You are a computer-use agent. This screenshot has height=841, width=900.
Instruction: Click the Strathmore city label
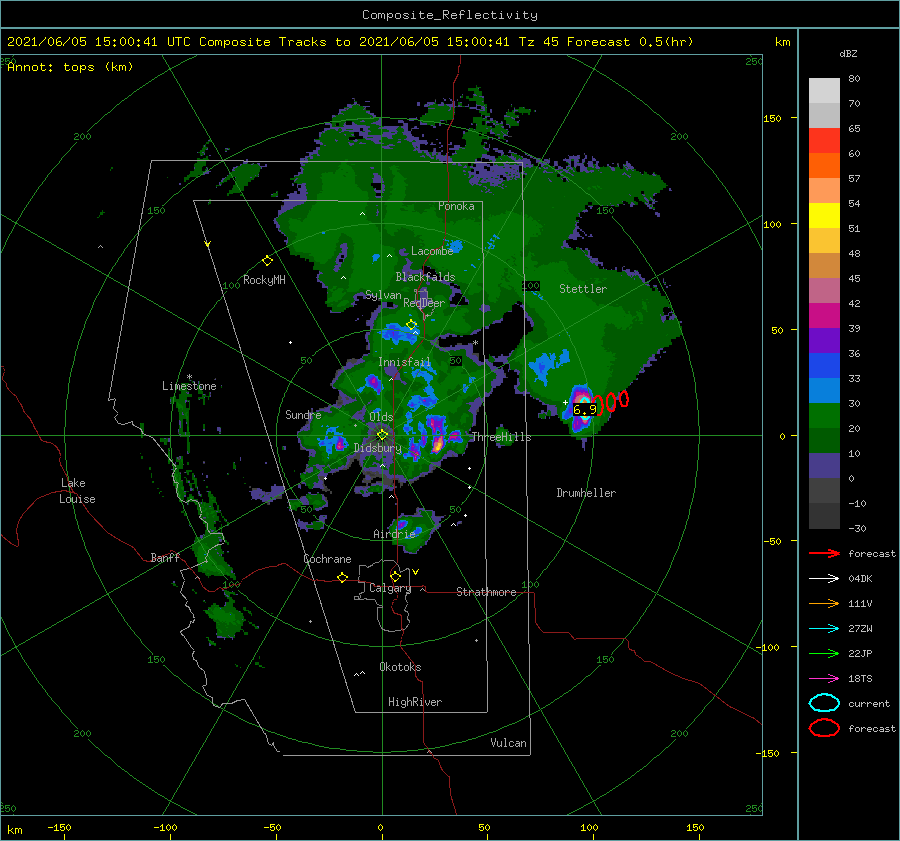486,592
